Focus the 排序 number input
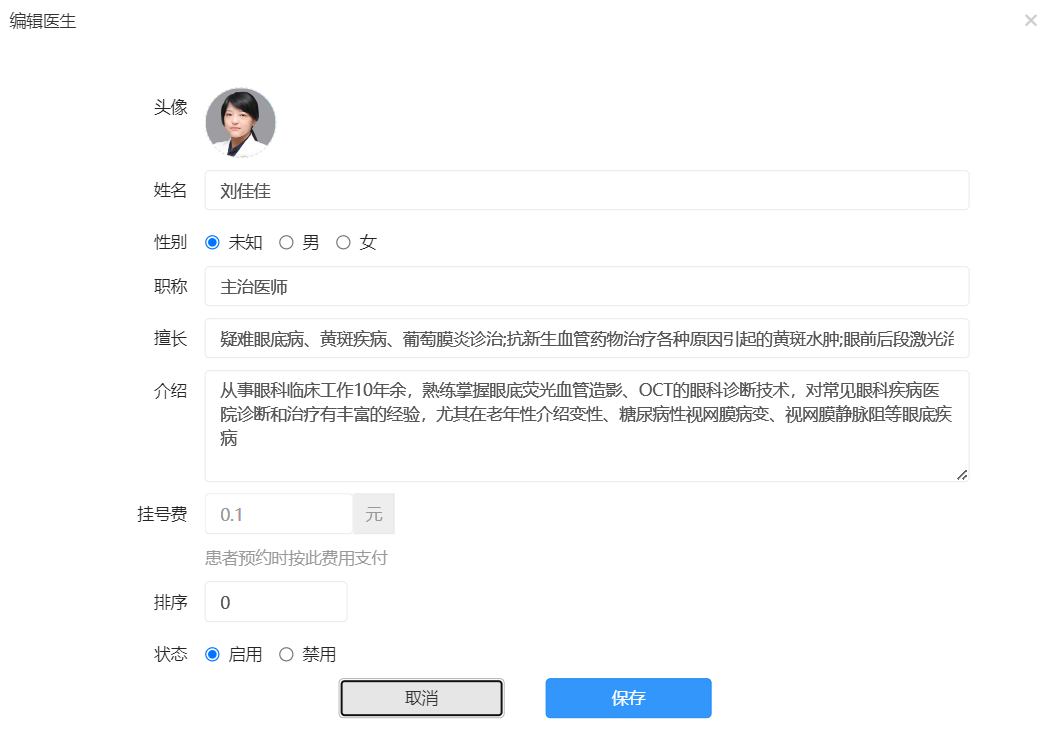The image size is (1054, 739). (276, 602)
